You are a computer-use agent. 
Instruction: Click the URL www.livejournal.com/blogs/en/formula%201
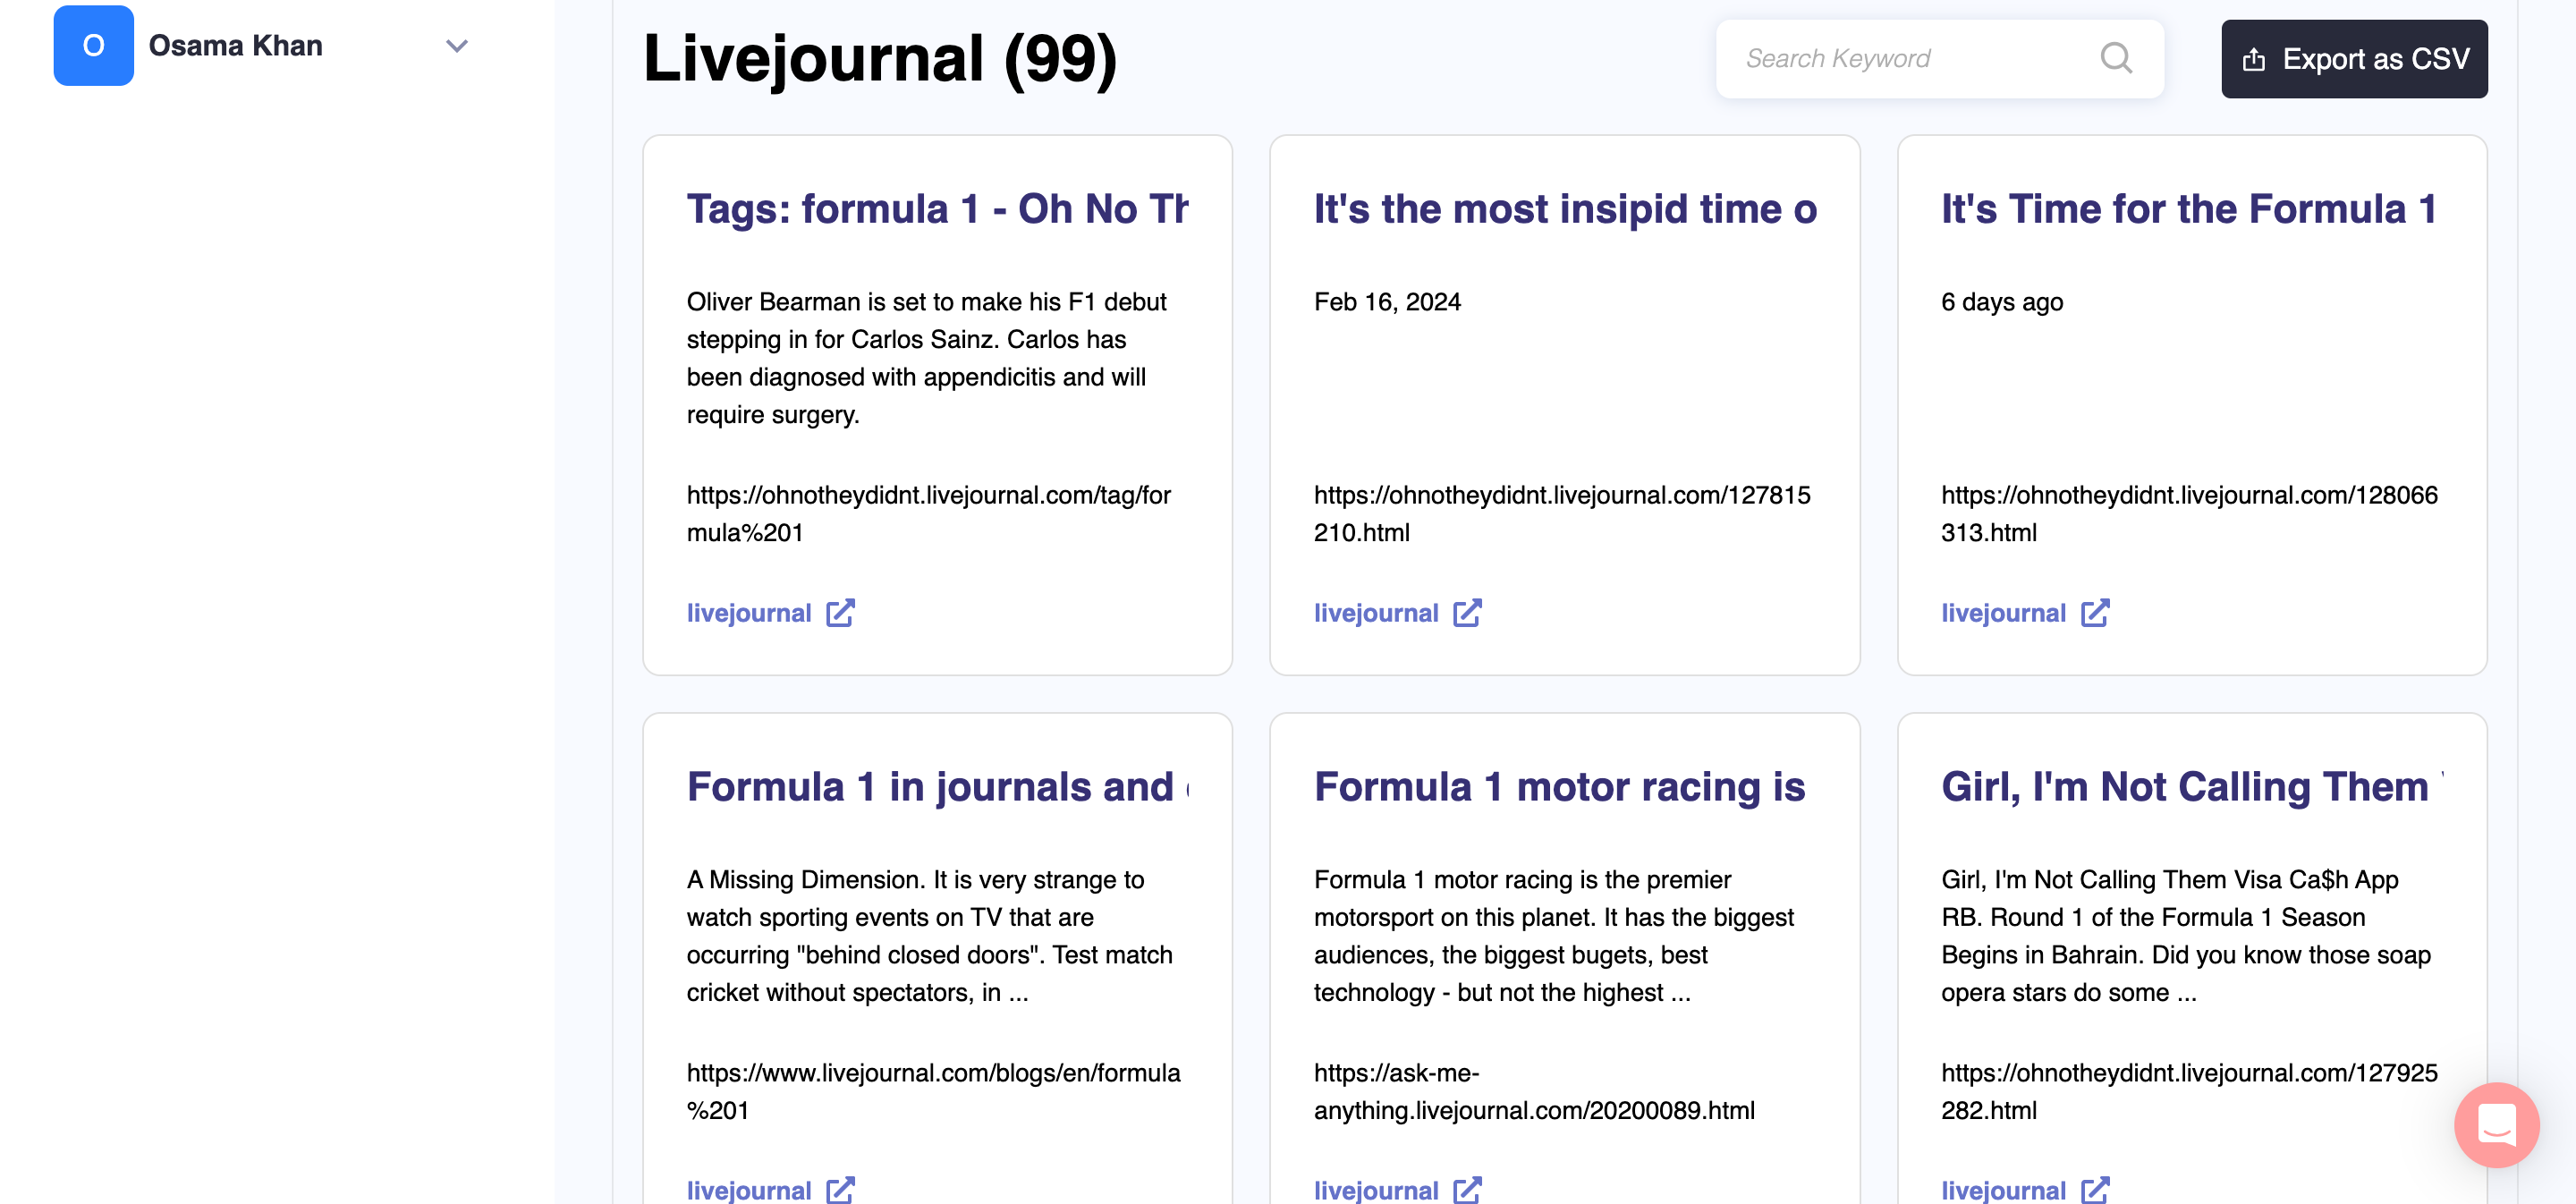pyautogui.click(x=933, y=1091)
